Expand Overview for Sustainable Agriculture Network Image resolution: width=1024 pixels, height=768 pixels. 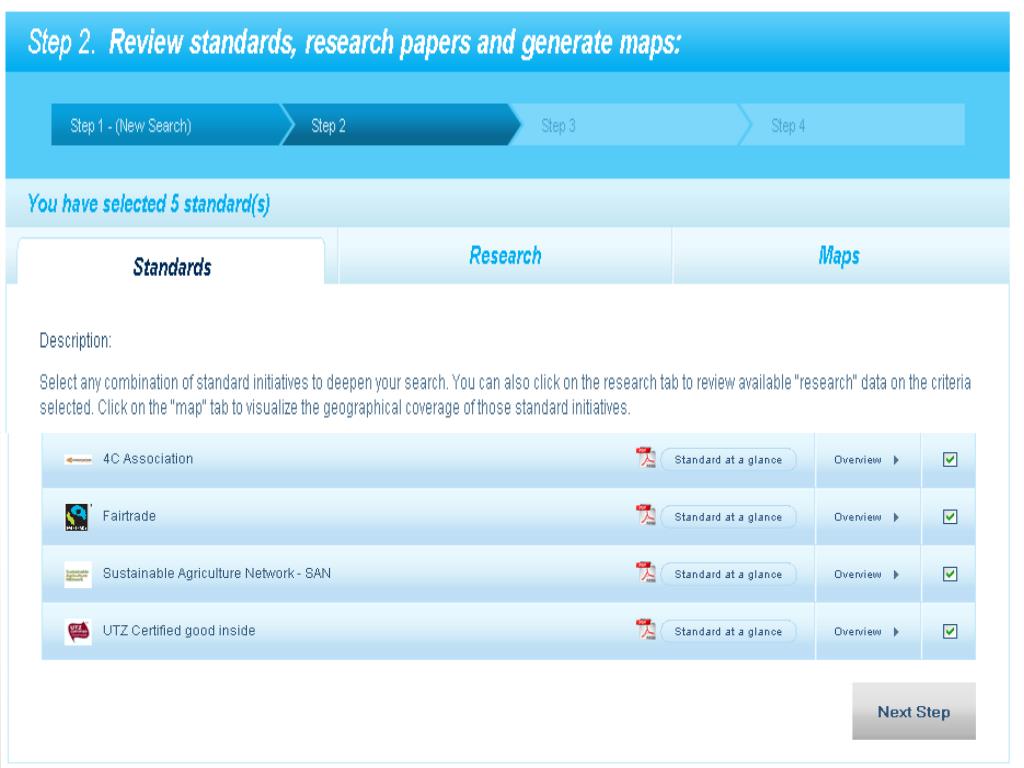point(867,575)
